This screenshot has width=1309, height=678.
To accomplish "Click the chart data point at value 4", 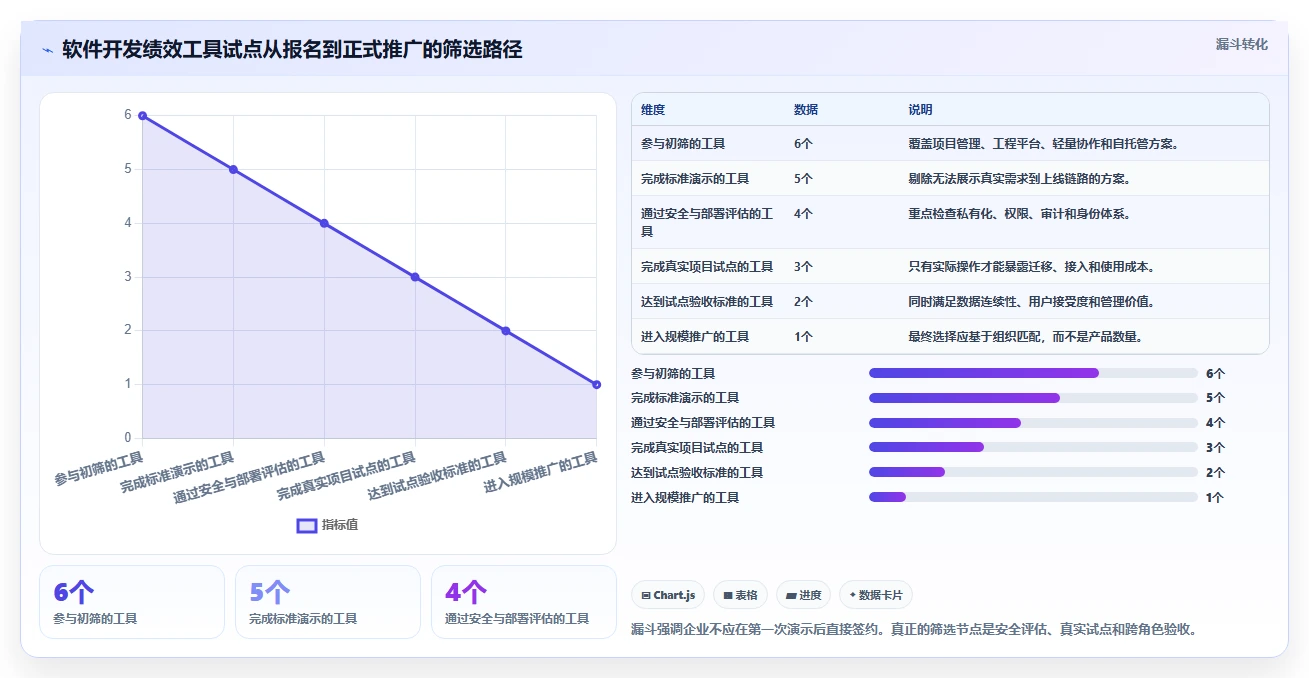I will point(324,223).
